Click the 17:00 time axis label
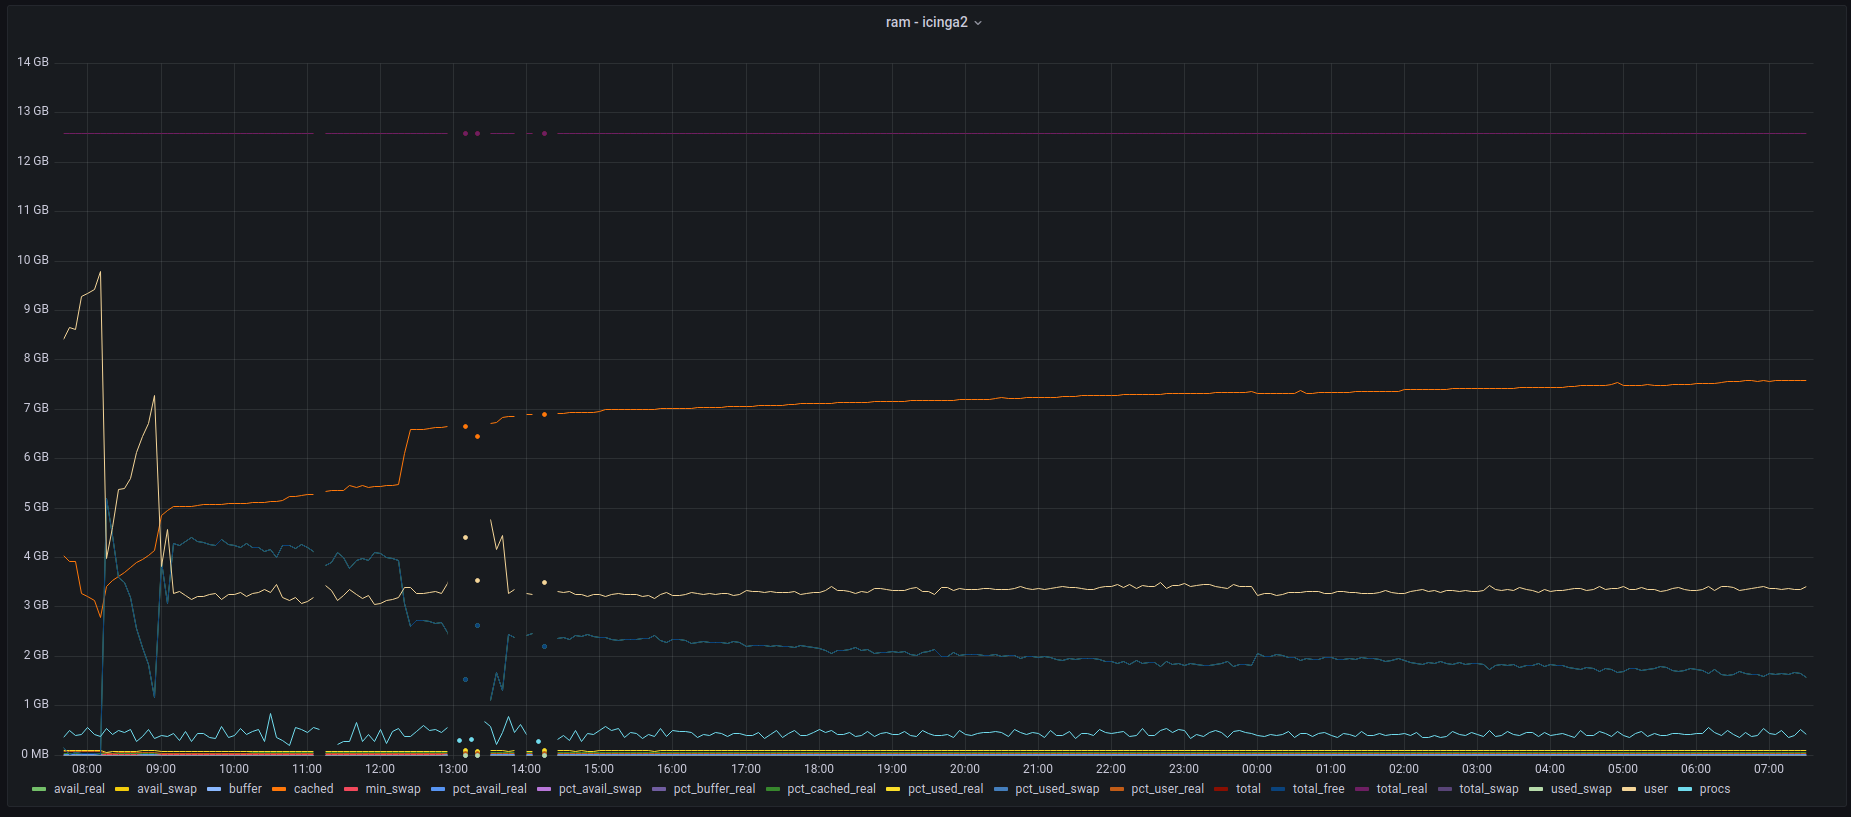Image resolution: width=1851 pixels, height=817 pixels. coord(746,769)
